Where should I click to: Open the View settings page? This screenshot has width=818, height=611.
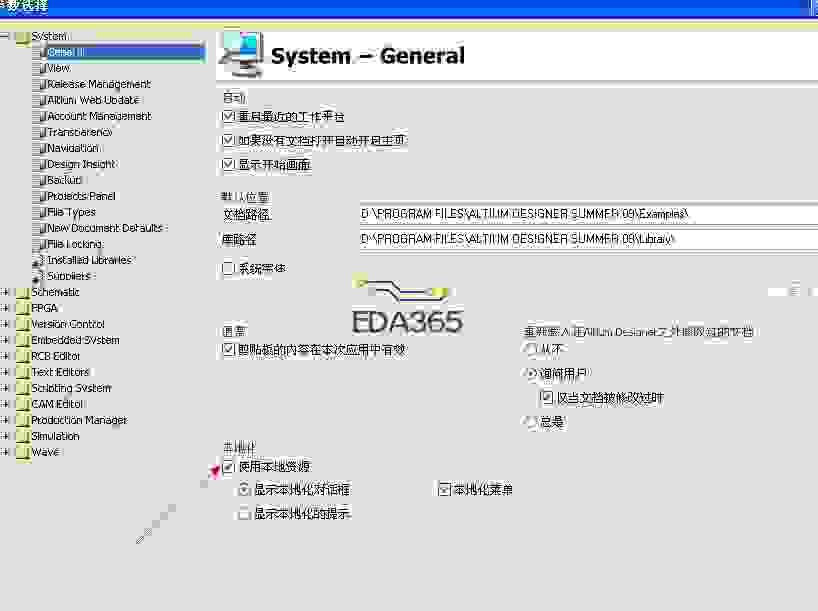pos(58,68)
